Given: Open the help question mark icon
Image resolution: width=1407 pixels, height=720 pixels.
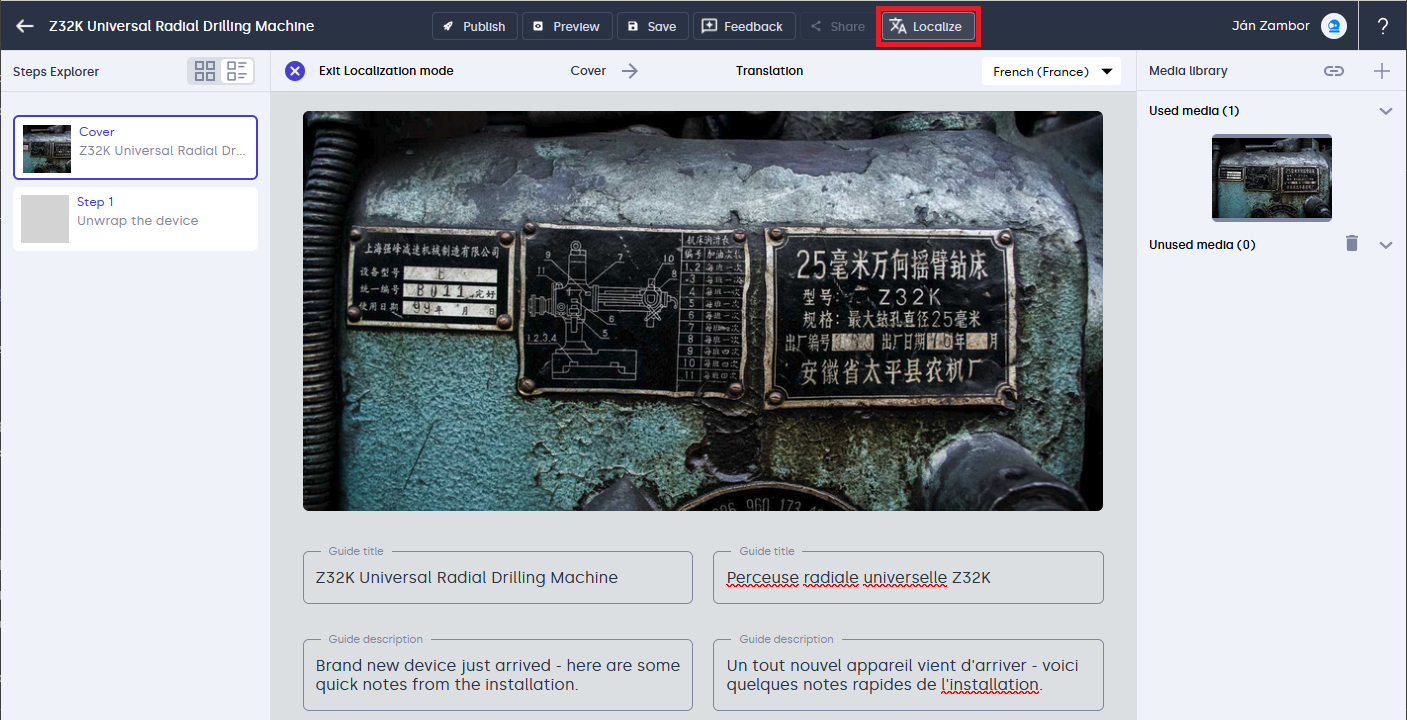Looking at the screenshot, I should (x=1382, y=26).
